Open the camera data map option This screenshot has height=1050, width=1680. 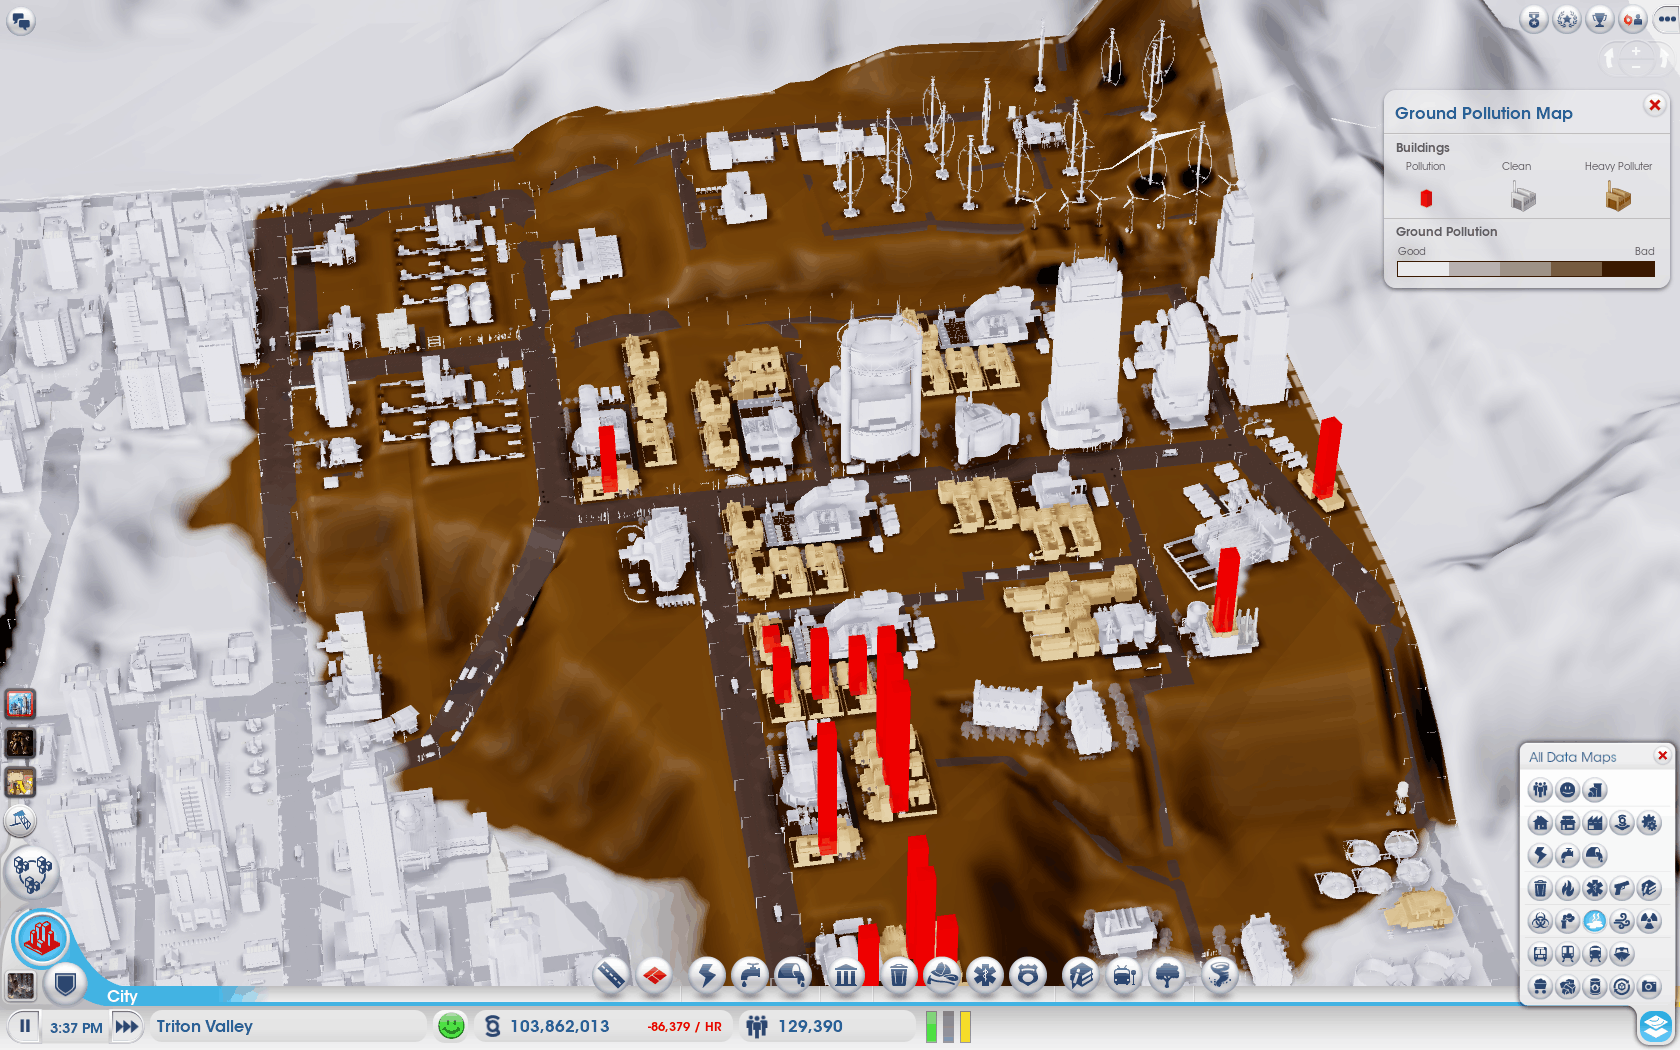(1648, 987)
